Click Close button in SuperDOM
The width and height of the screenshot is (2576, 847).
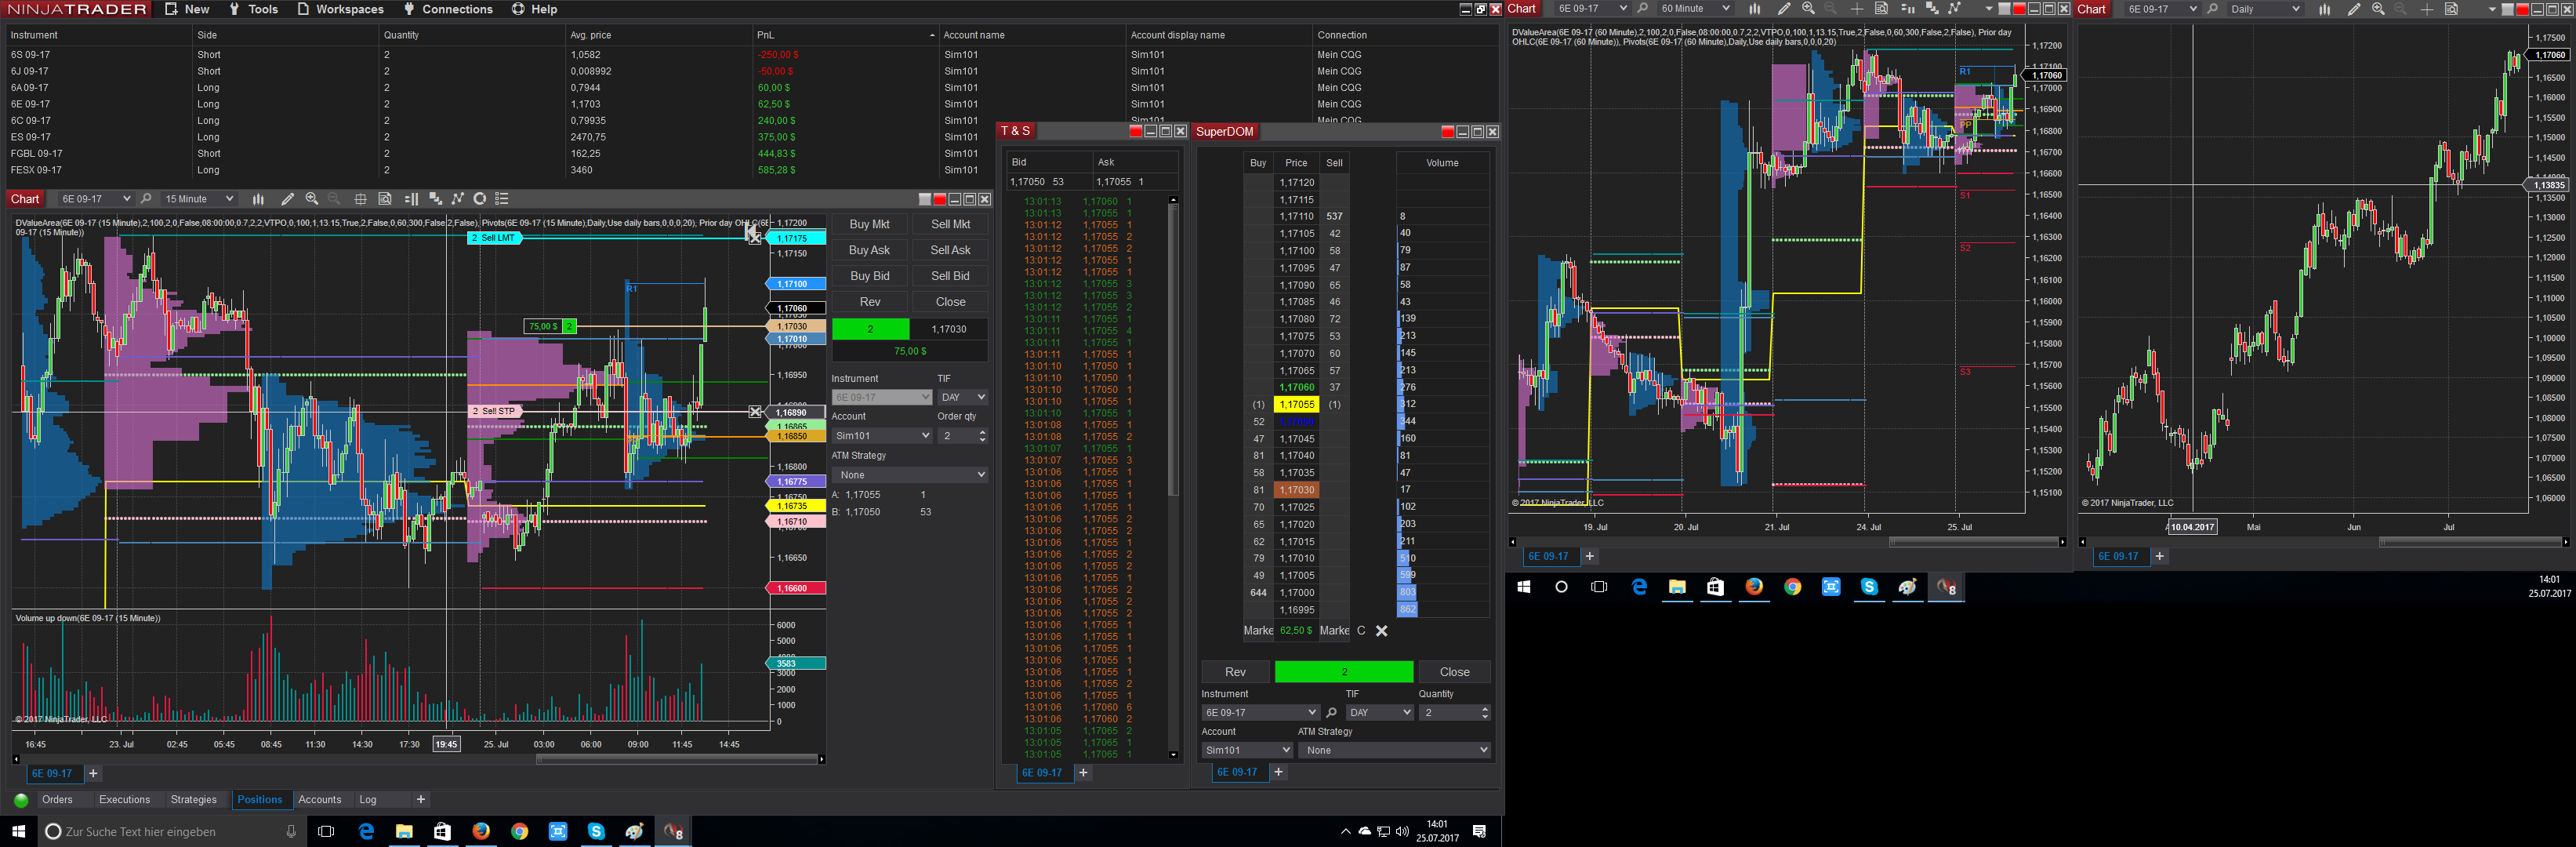click(x=1454, y=672)
